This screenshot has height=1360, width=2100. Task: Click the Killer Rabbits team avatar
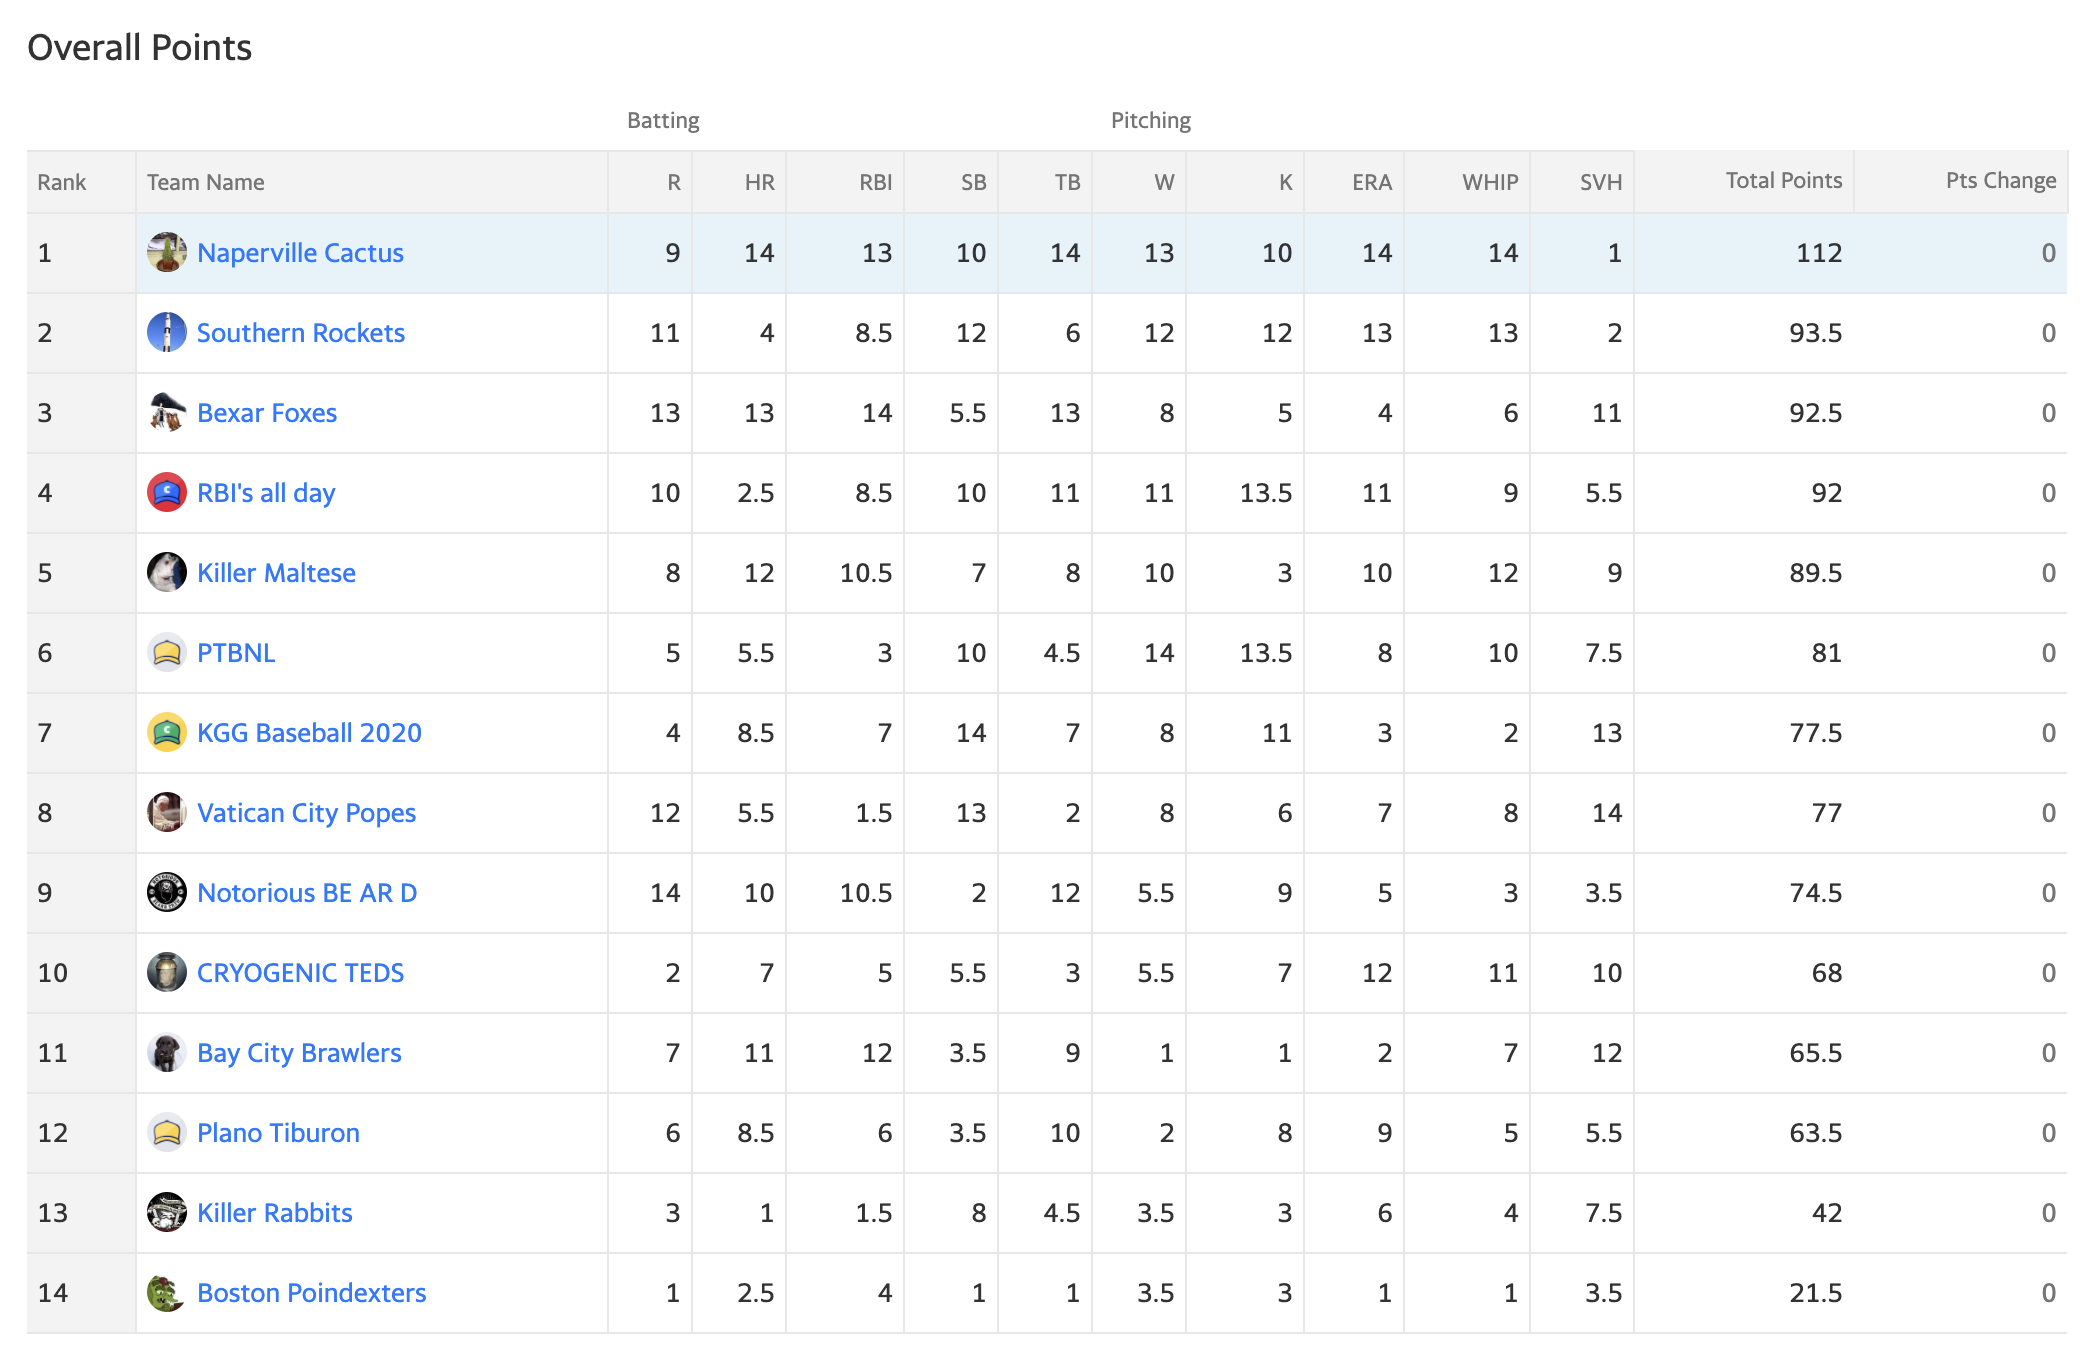pyautogui.click(x=167, y=1212)
